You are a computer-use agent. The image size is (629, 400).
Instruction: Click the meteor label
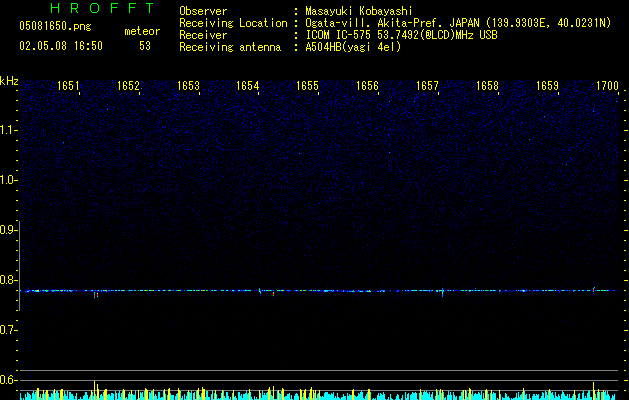click(x=142, y=31)
